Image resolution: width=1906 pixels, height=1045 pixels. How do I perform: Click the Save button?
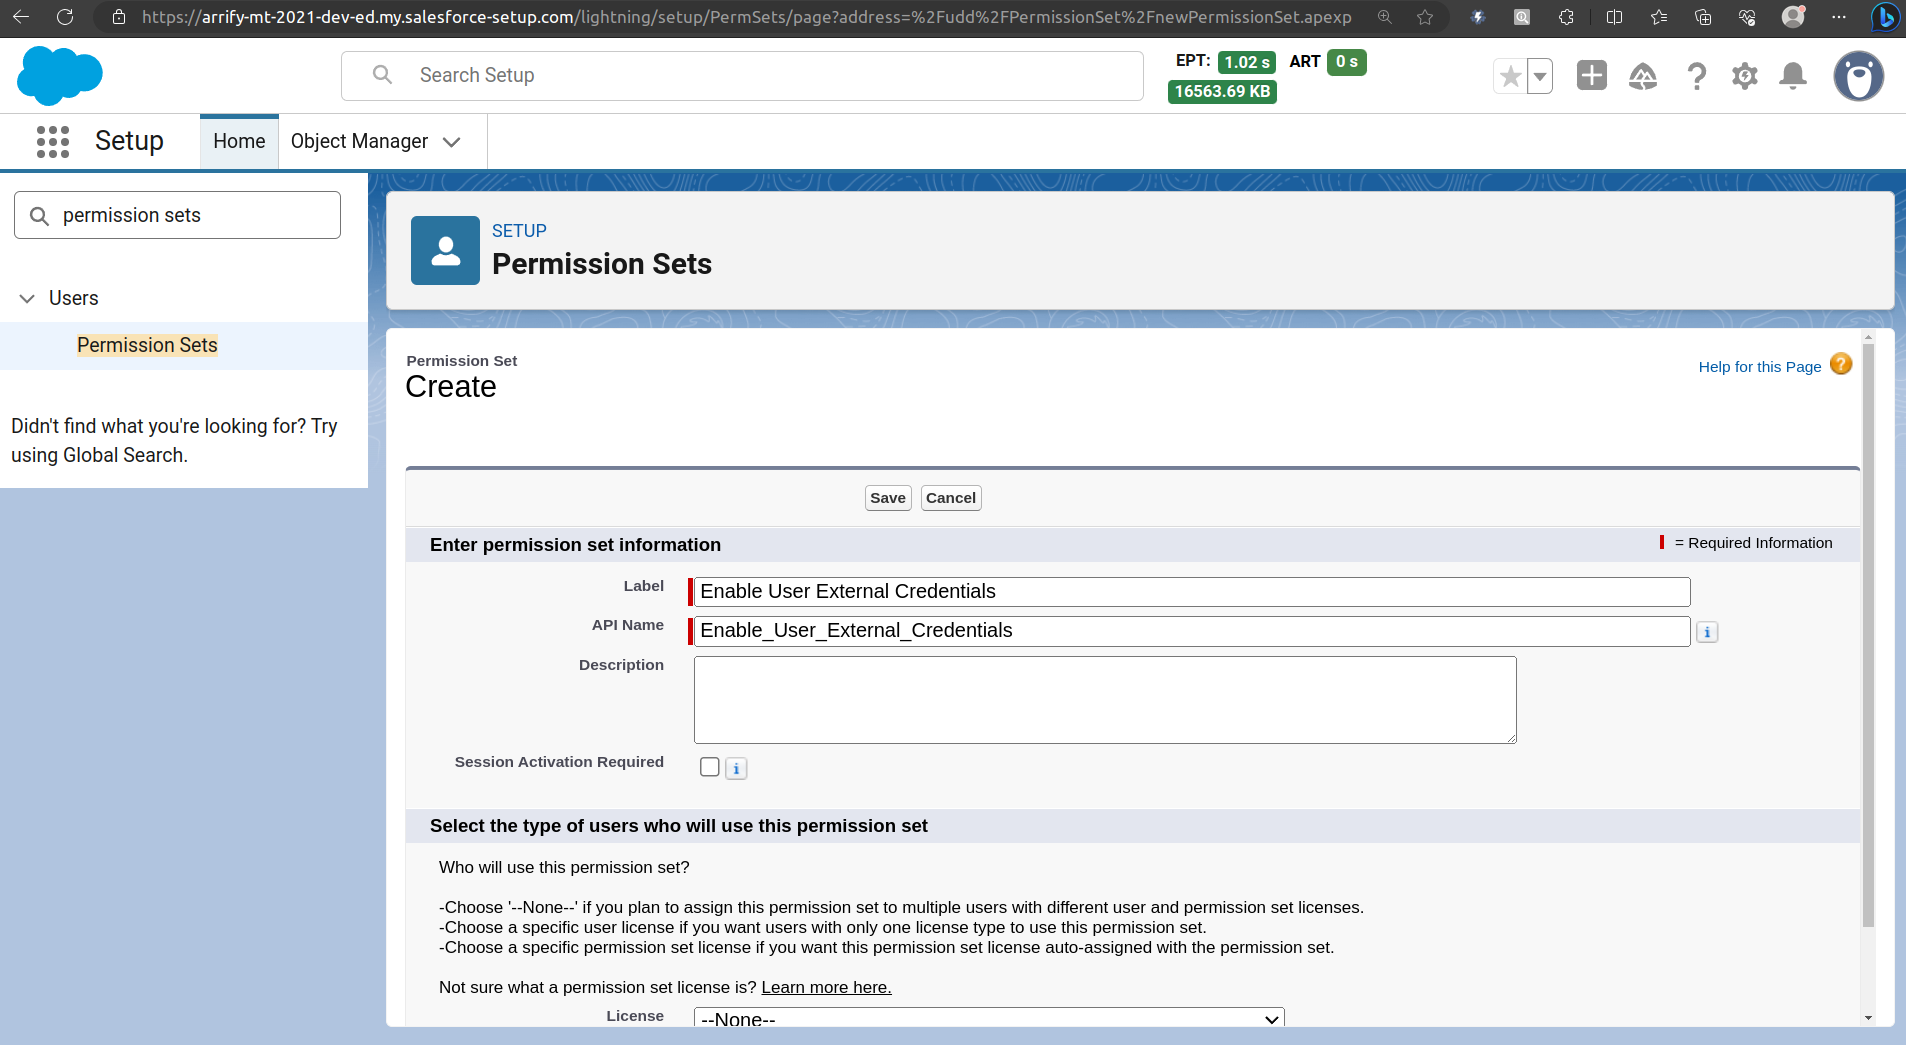tap(887, 497)
